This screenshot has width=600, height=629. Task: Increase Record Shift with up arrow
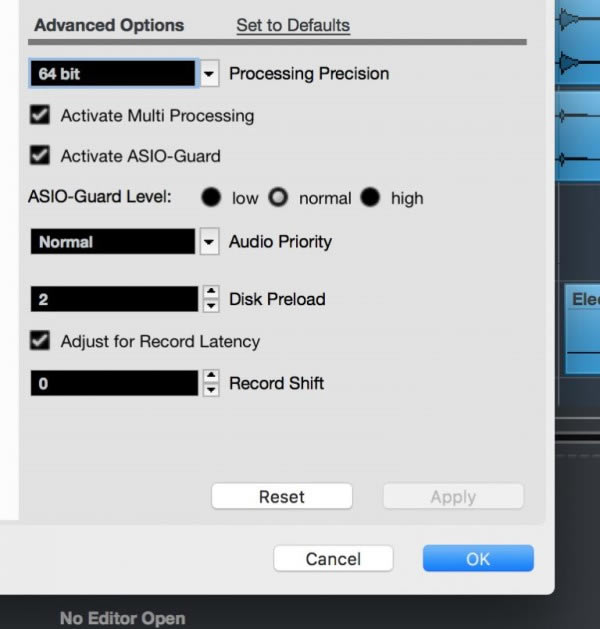(x=210, y=377)
